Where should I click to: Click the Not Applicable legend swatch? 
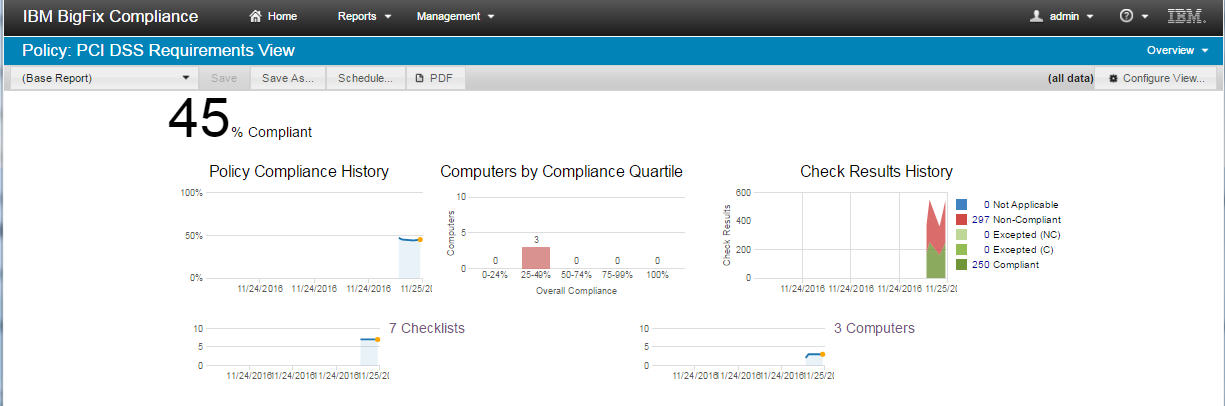(961, 204)
